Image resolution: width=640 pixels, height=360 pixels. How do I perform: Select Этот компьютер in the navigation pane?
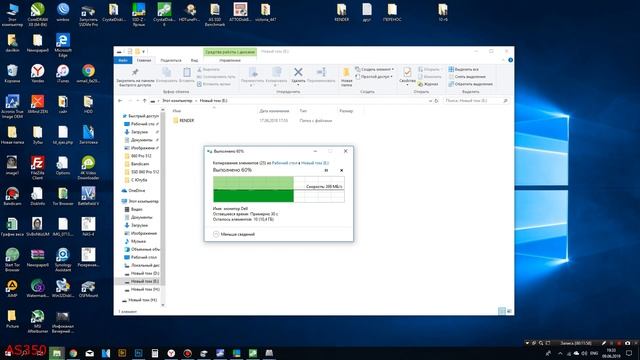pyautogui.click(x=140, y=201)
